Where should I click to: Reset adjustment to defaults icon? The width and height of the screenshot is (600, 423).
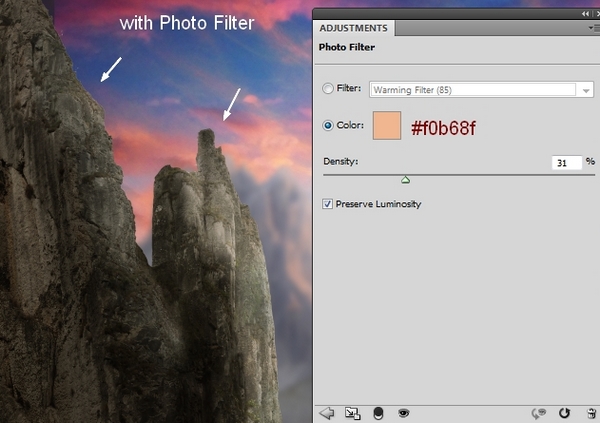coord(564,412)
